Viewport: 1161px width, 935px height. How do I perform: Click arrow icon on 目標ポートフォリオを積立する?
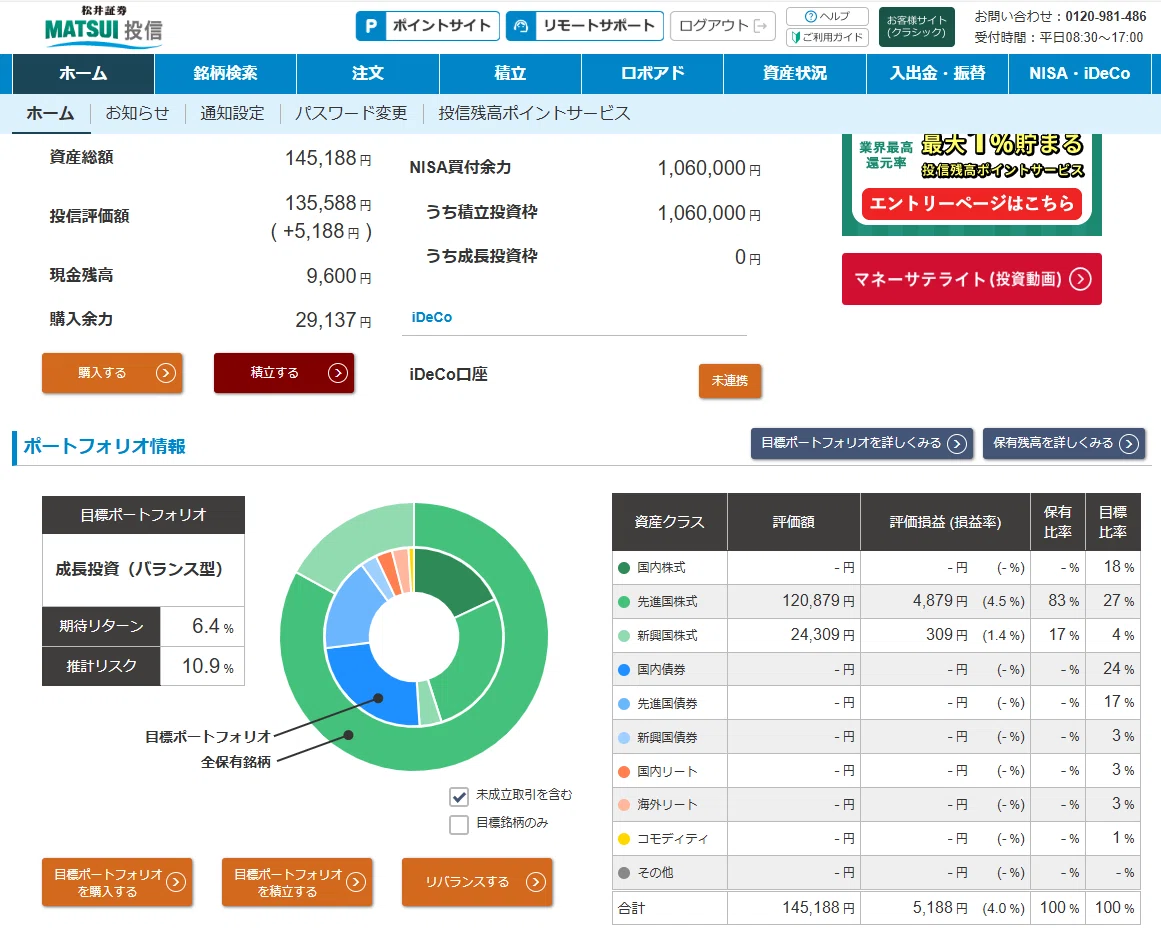356,882
